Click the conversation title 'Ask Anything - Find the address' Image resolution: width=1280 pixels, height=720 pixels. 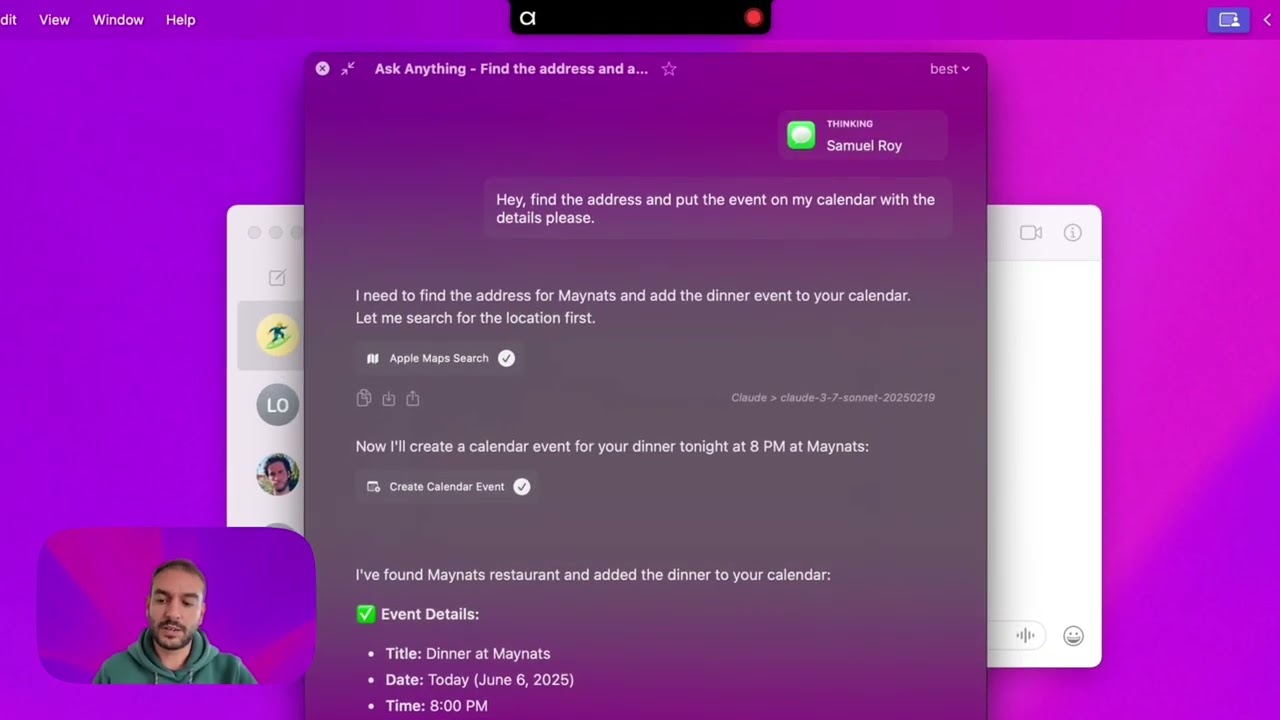click(x=511, y=69)
